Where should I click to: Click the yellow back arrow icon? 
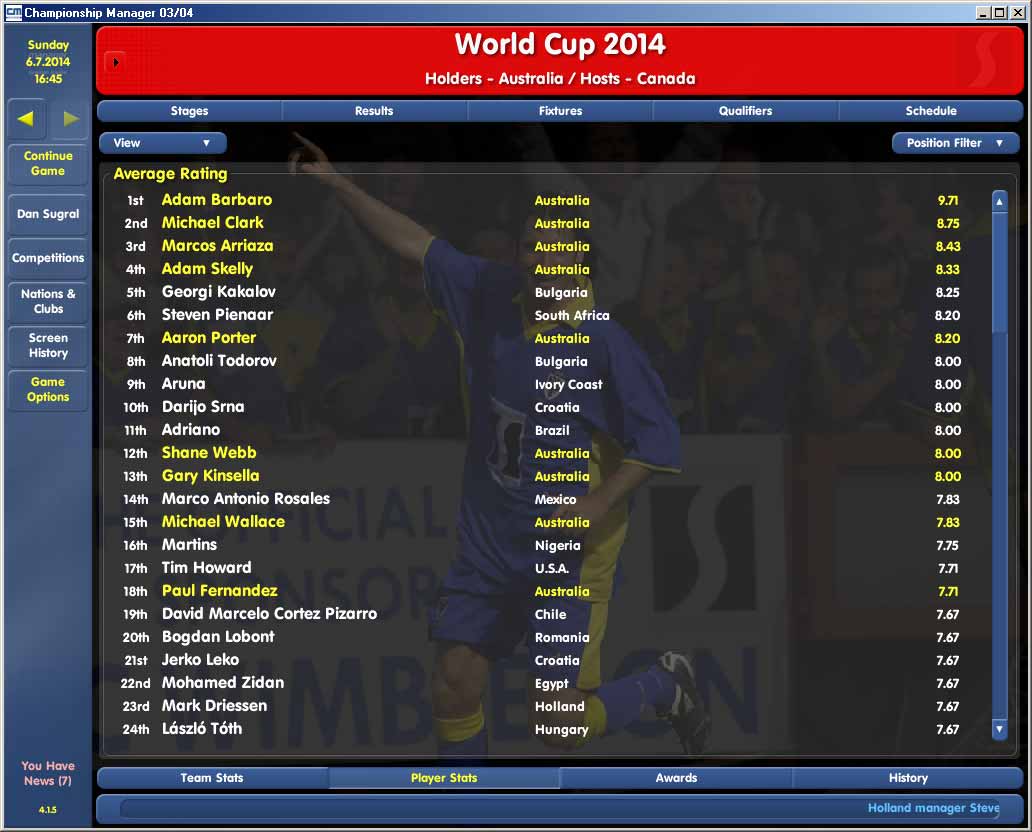pos(26,118)
